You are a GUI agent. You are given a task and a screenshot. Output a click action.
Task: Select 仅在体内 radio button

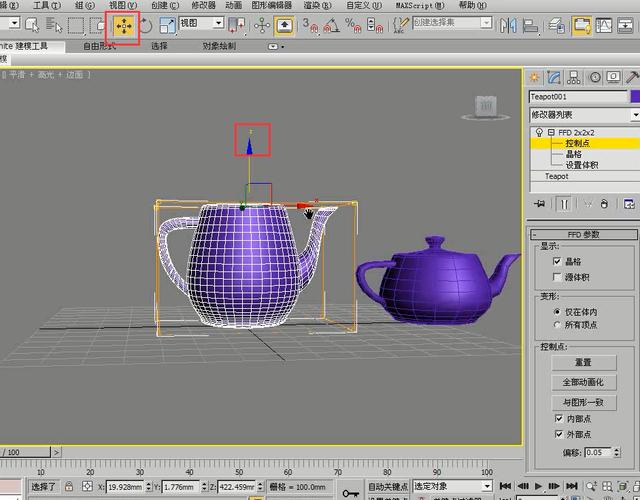[x=557, y=312]
